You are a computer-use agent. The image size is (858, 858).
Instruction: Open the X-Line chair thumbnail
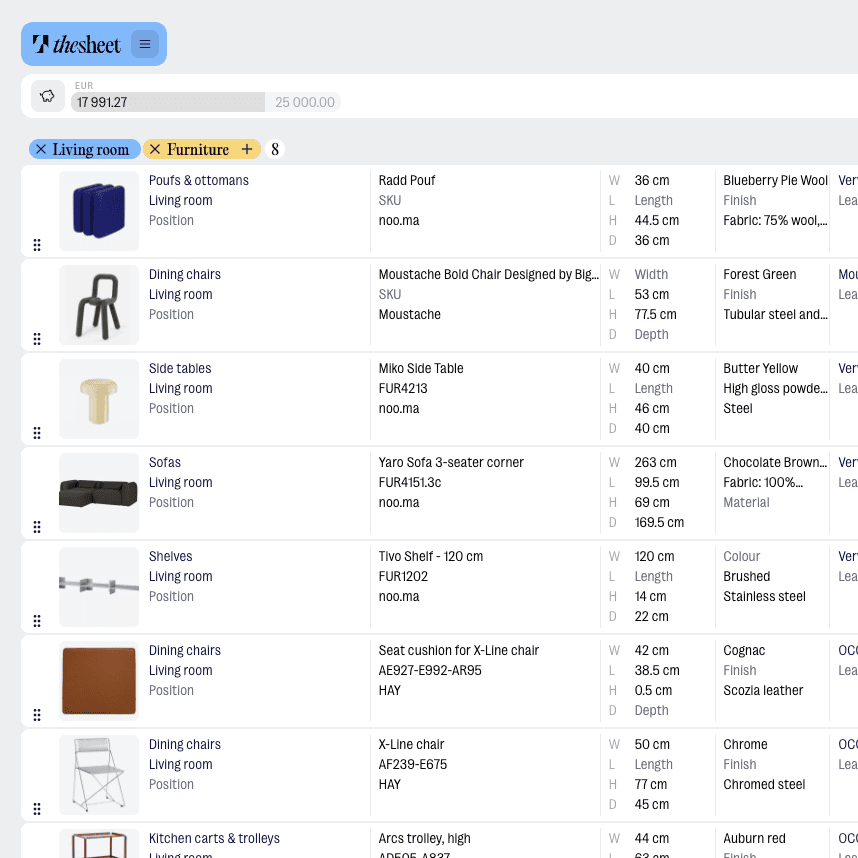[x=99, y=776]
